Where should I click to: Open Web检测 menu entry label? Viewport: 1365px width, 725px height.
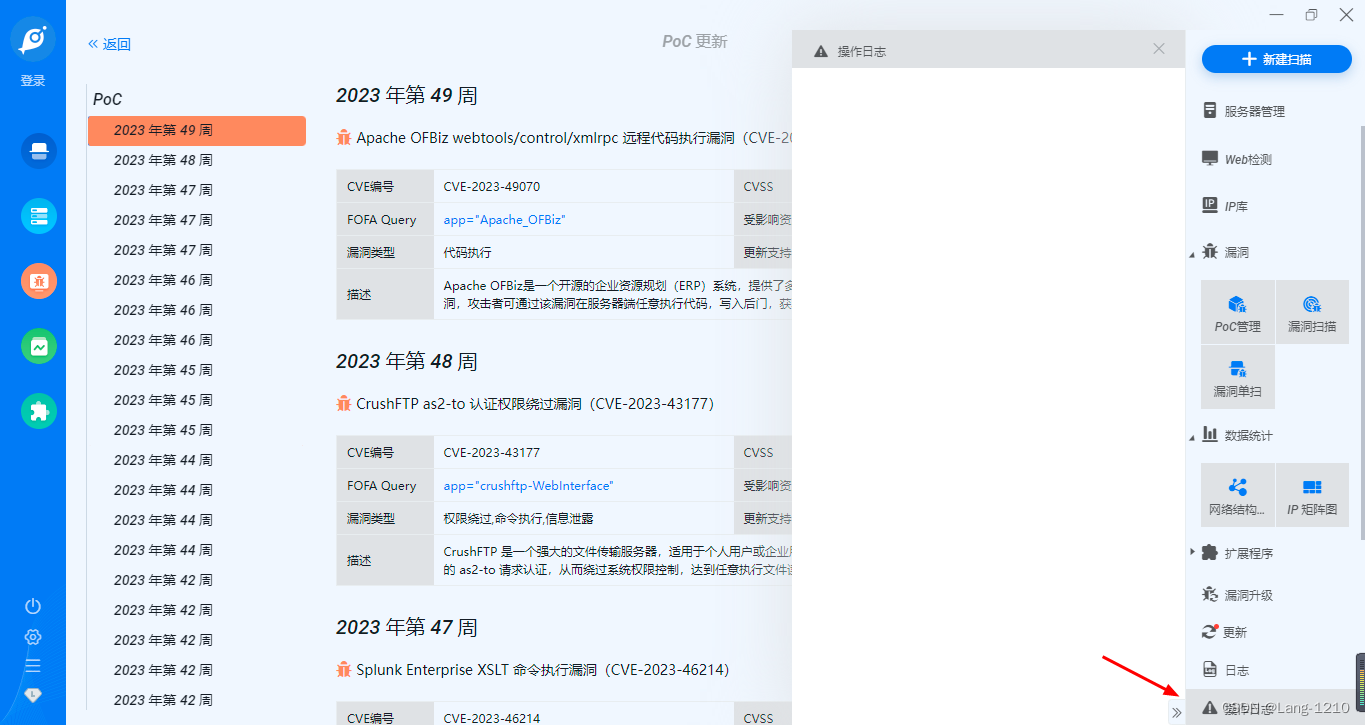[x=1248, y=160]
